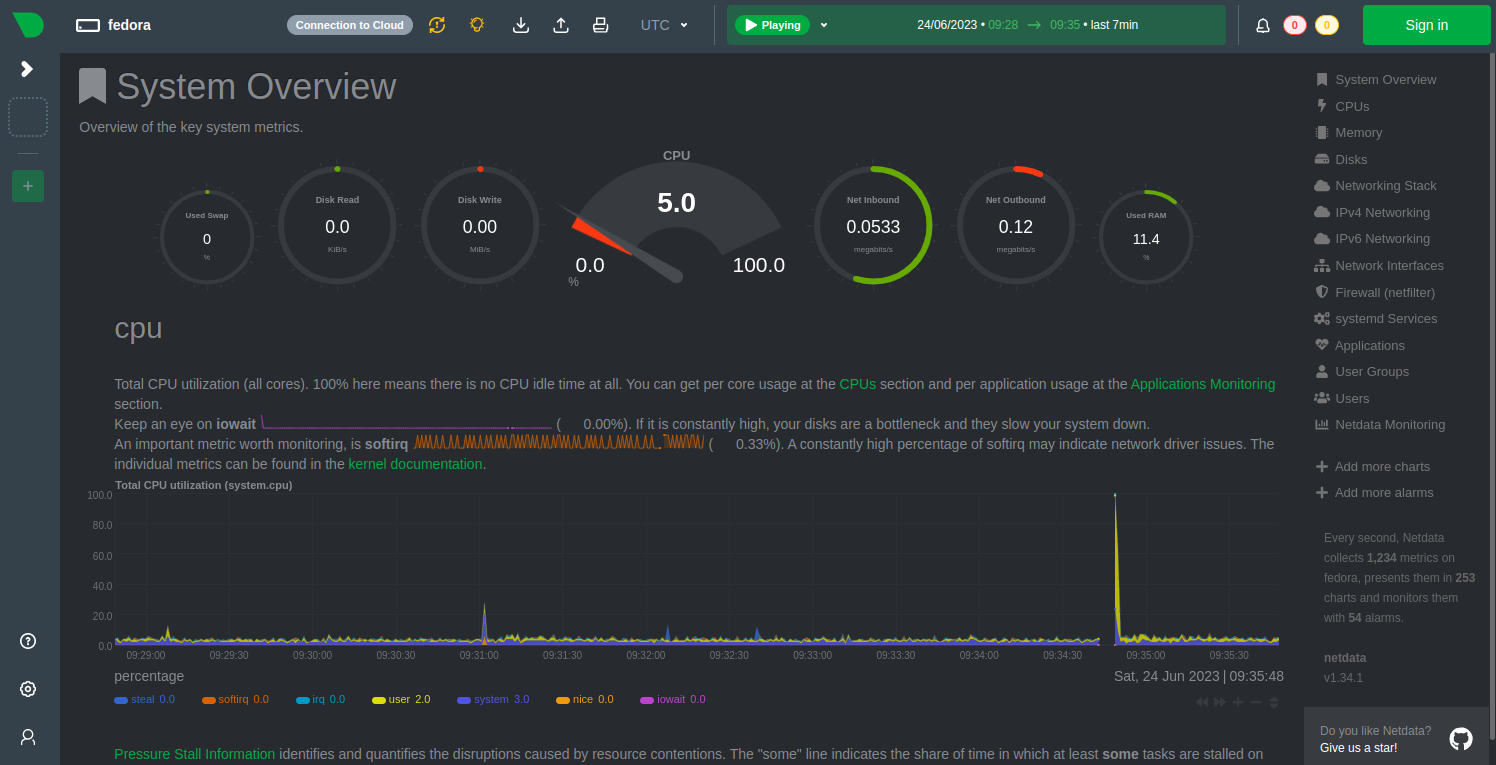The height and width of the screenshot is (765, 1496).
Task: Open the UTC timezone dropdown
Action: pyautogui.click(x=665, y=25)
